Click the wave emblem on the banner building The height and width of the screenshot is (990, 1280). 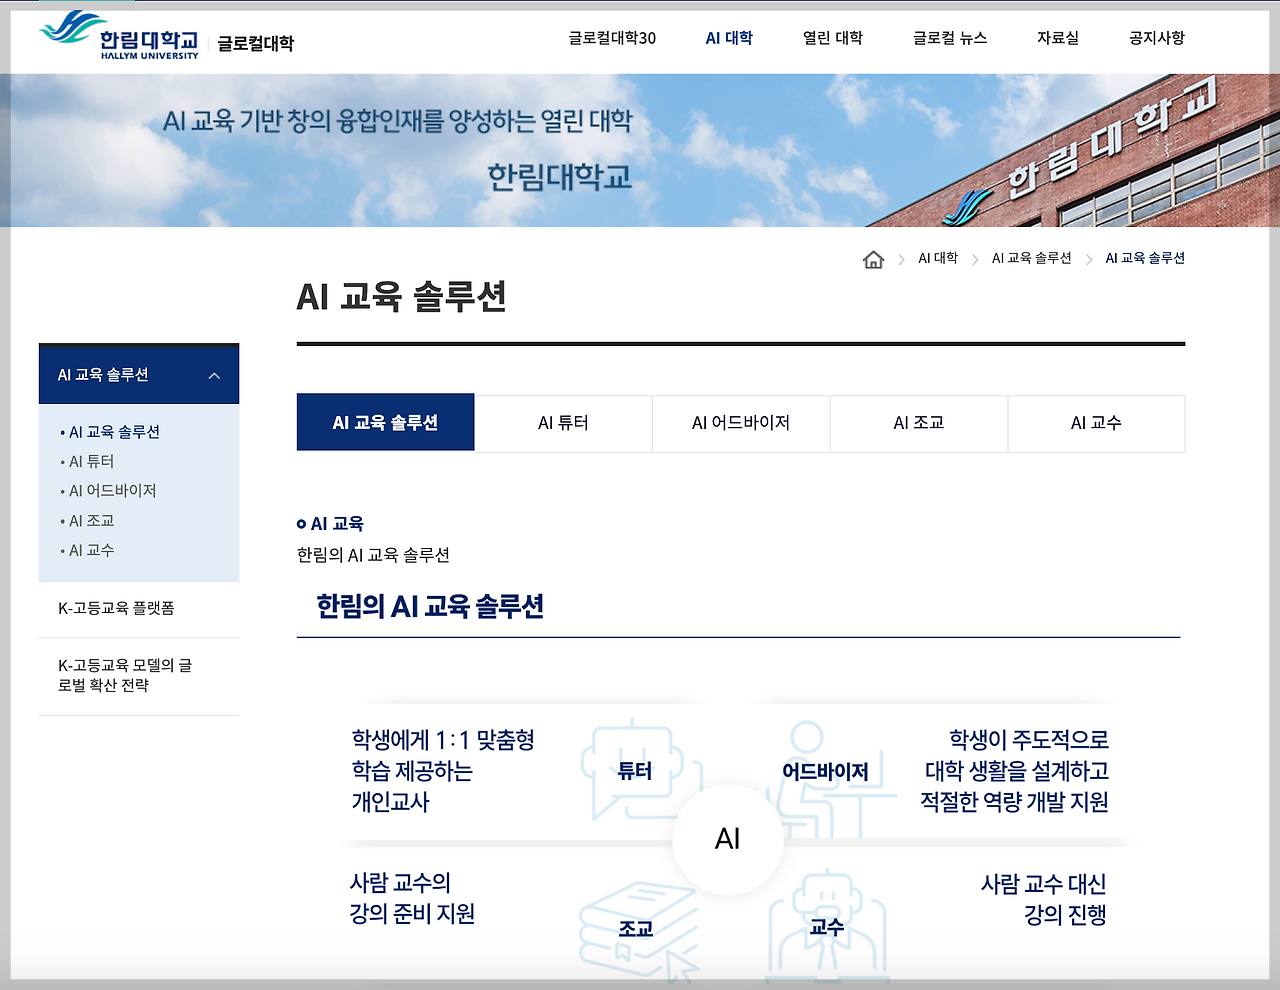click(x=965, y=205)
